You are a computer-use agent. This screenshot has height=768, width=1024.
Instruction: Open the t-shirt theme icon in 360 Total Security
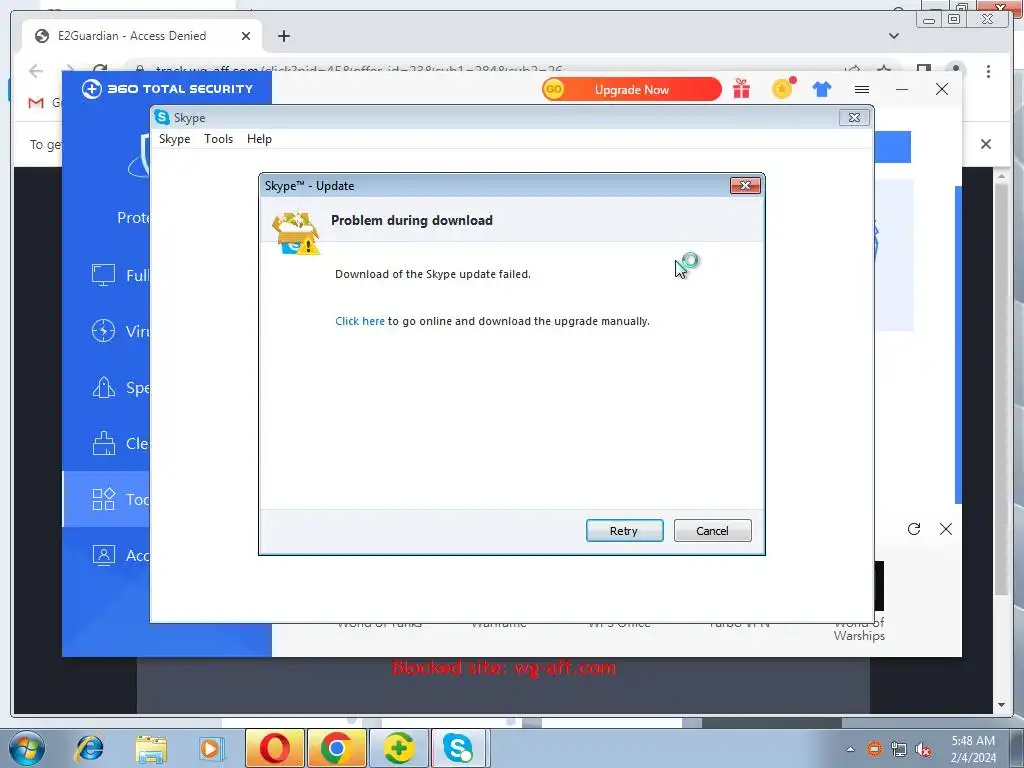[822, 89]
